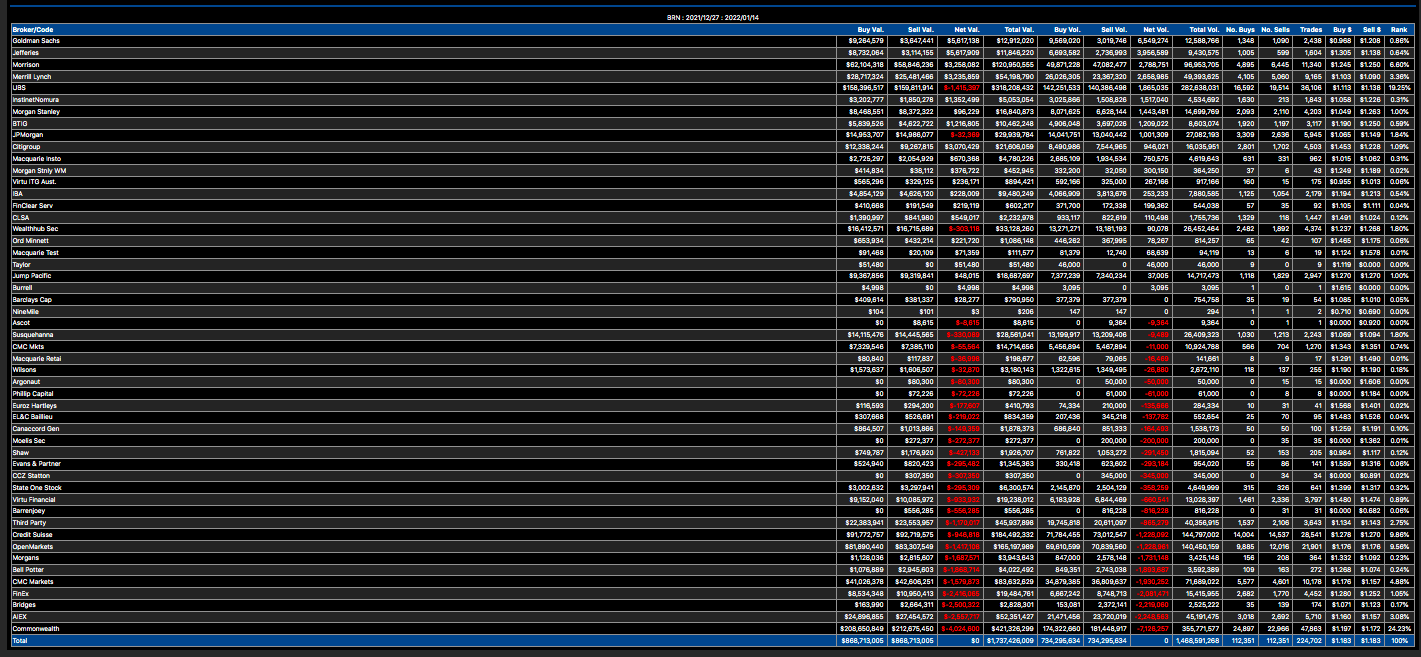Select the Taylor broker row
This screenshot has width=1421, height=657.
(710, 265)
